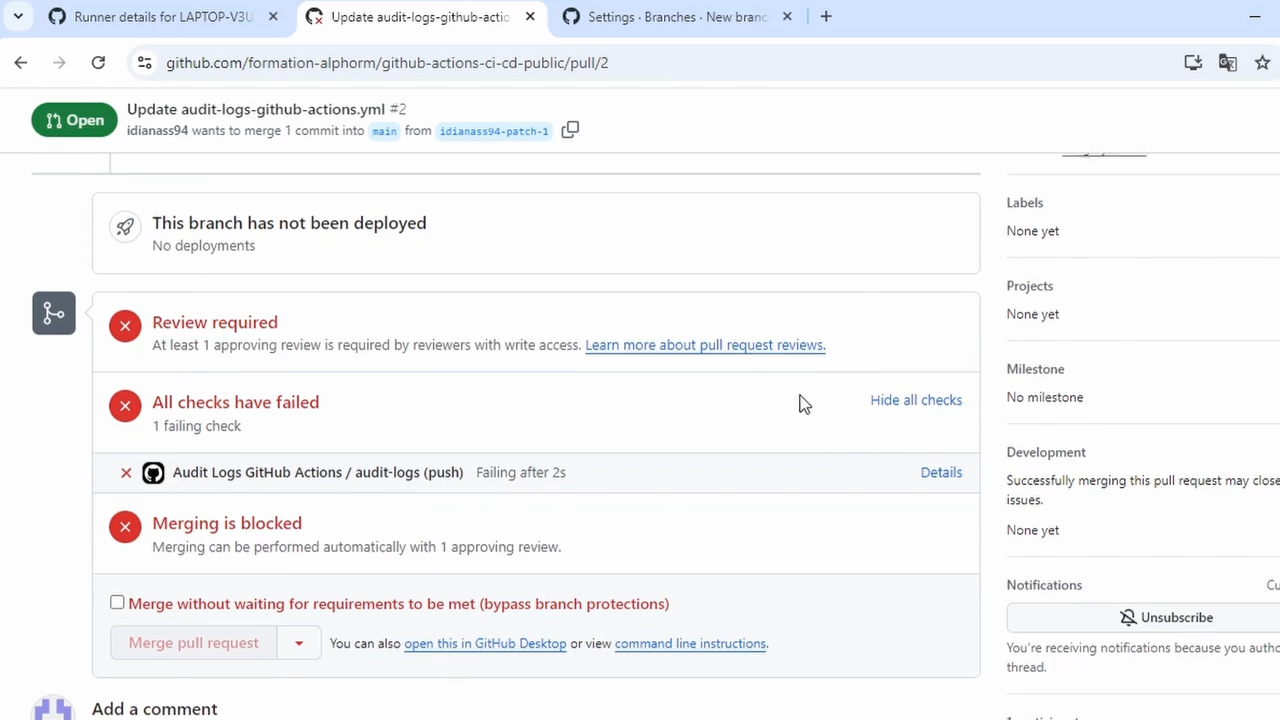Viewport: 1280px width, 720px height.
Task: Open this pull request in GitHub Desktop
Action: click(x=485, y=643)
